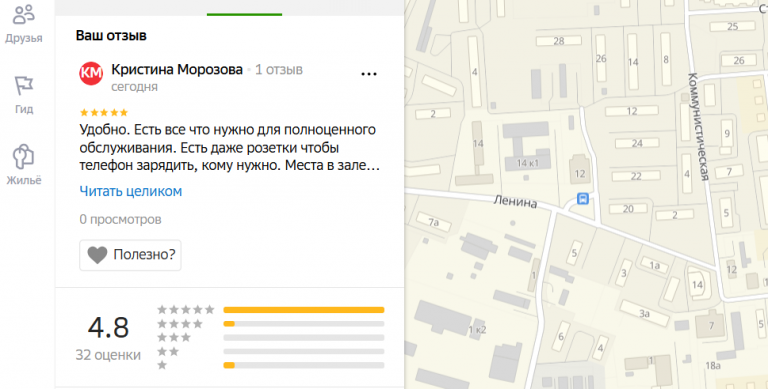Screen dimensions: 768x389
Task: Click the Ваш отзыв heading
Action: click(111, 35)
